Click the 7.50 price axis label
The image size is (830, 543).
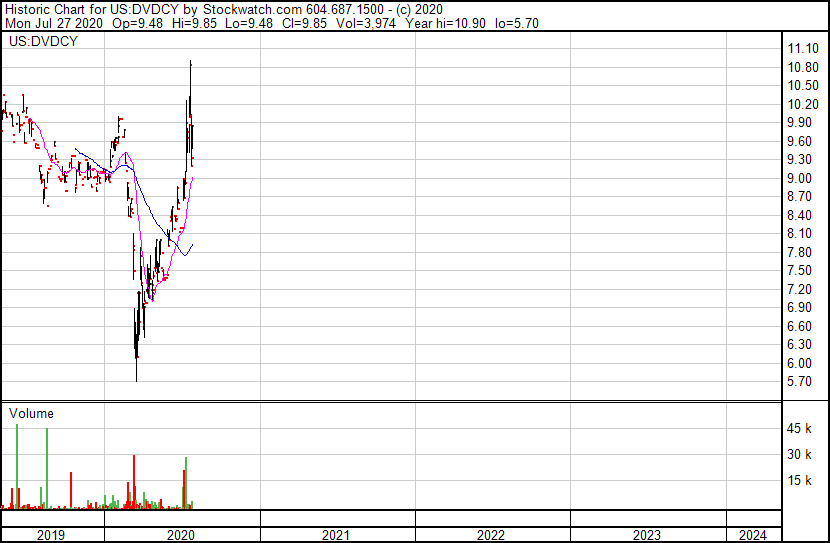point(799,270)
